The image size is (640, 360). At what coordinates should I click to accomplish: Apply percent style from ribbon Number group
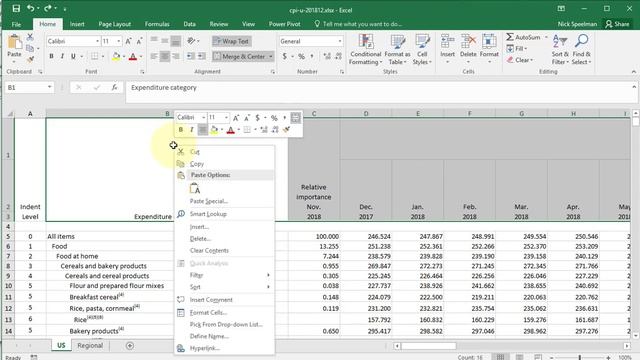pos(301,56)
